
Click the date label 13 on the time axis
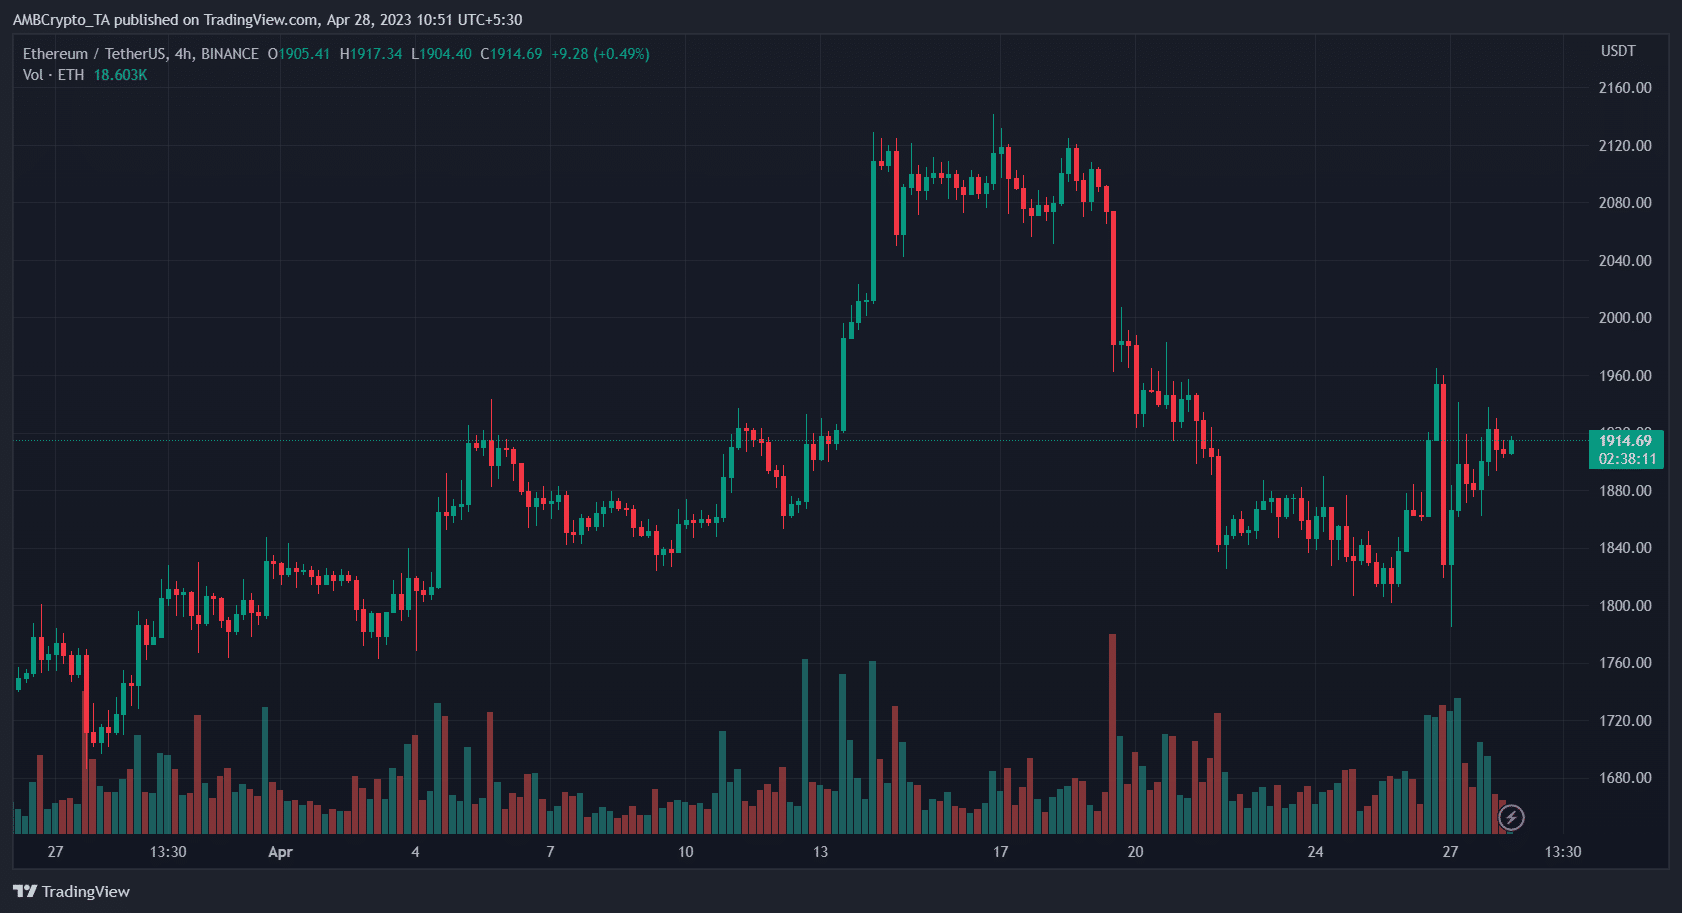click(x=820, y=852)
